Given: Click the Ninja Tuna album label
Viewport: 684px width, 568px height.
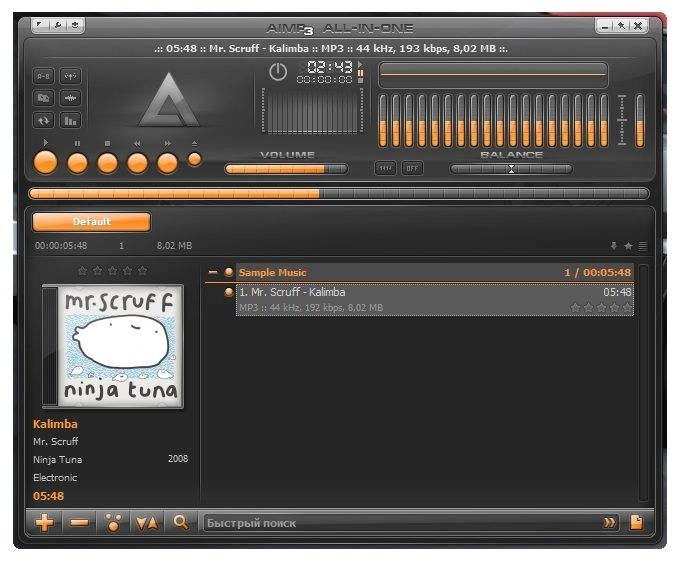Looking at the screenshot, I should [x=58, y=459].
